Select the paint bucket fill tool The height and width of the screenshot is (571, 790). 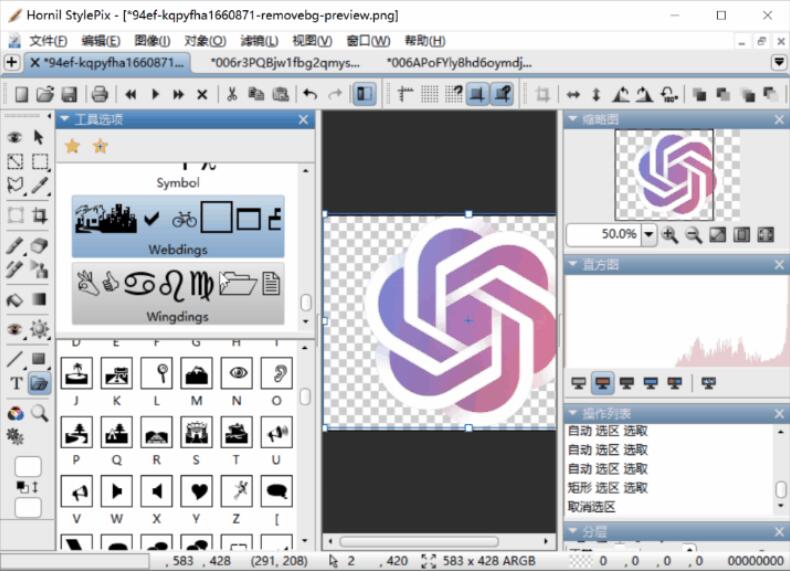click(x=15, y=300)
